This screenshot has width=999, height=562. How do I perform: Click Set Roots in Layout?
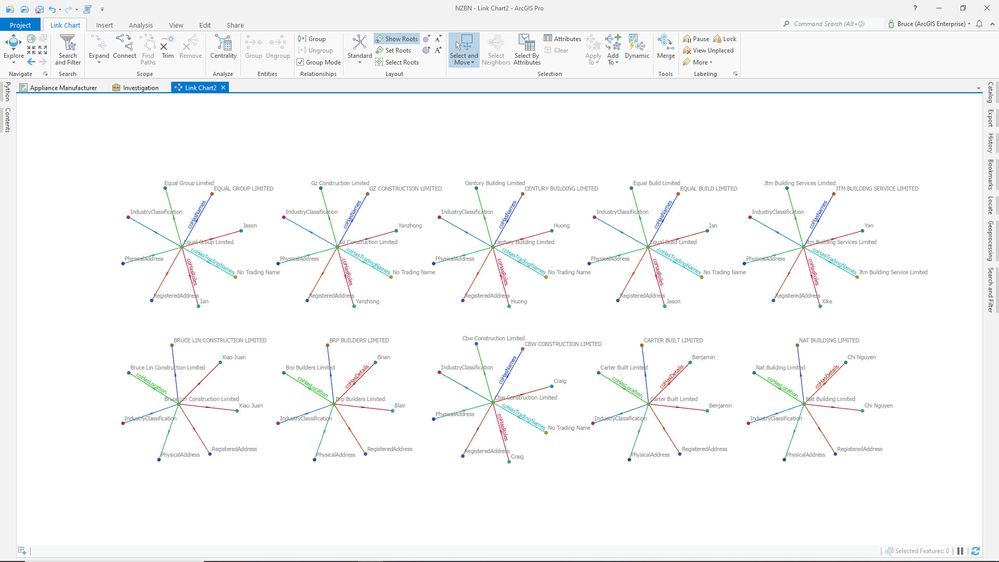coord(393,50)
